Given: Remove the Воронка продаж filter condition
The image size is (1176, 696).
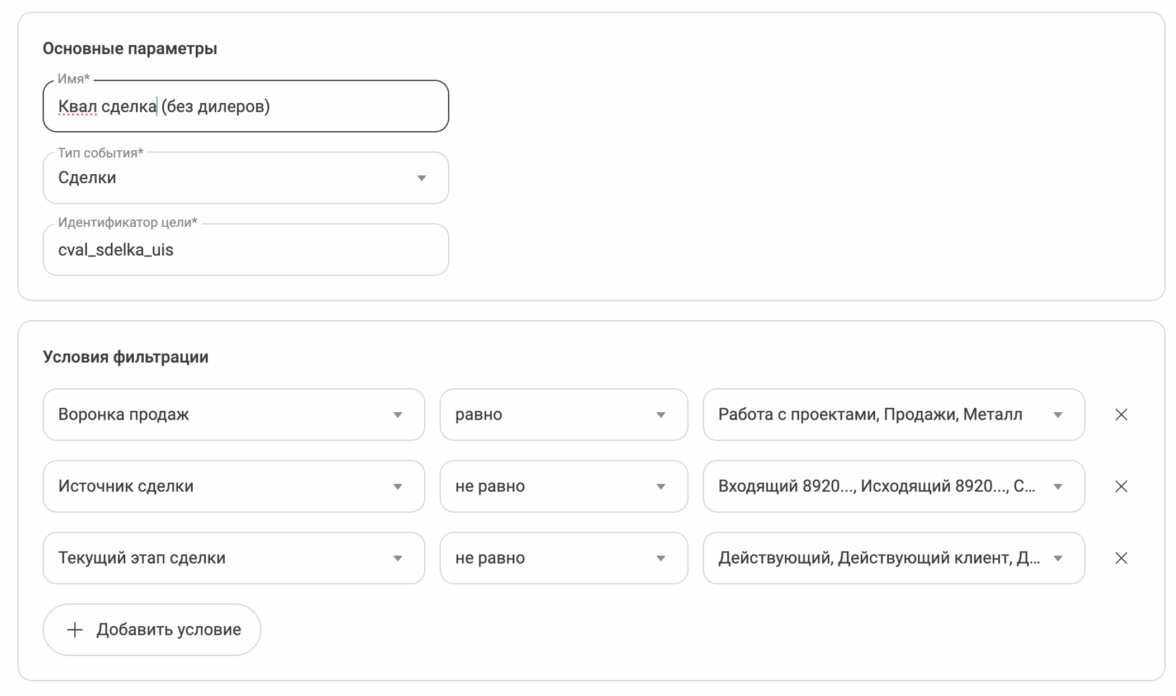Looking at the screenshot, I should (1121, 415).
